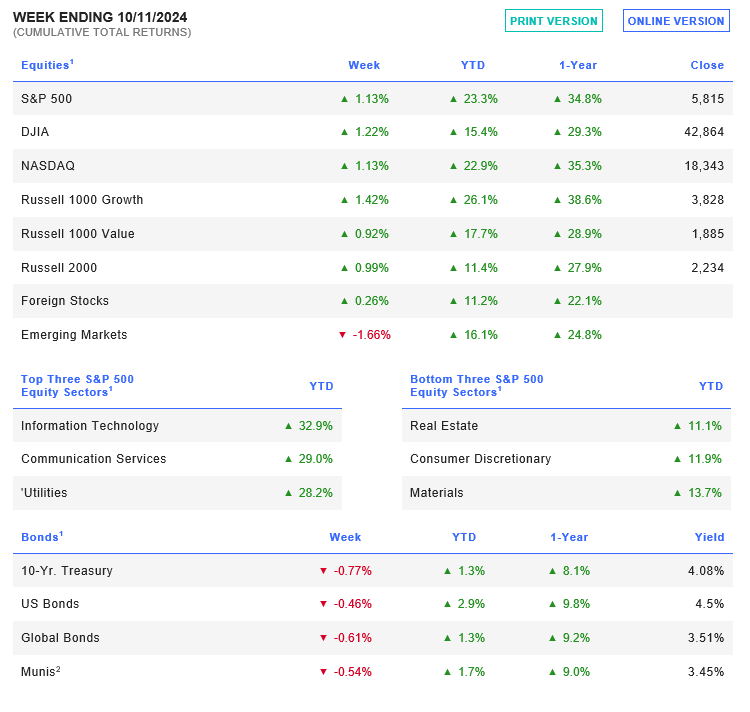
Task: Click 10-Yr. Treasury yield 4.08%
Action: (x=706, y=570)
